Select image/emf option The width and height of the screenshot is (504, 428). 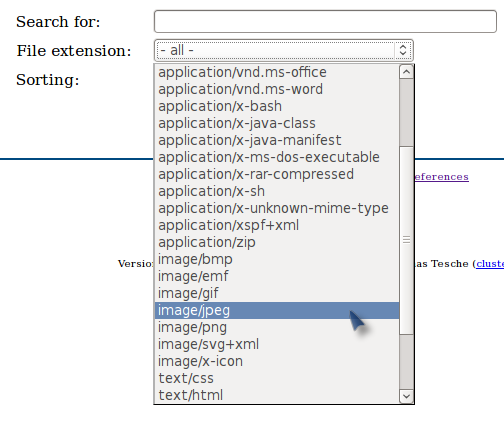point(277,276)
